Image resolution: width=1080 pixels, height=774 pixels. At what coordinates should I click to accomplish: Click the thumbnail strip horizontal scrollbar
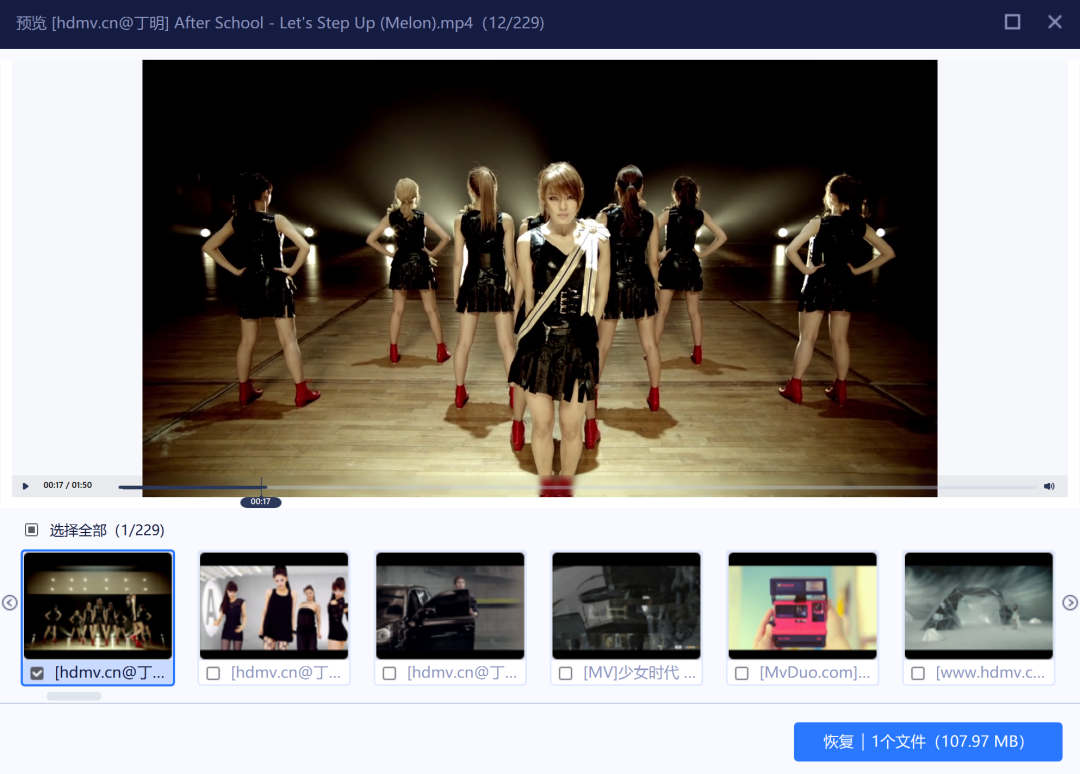74,696
